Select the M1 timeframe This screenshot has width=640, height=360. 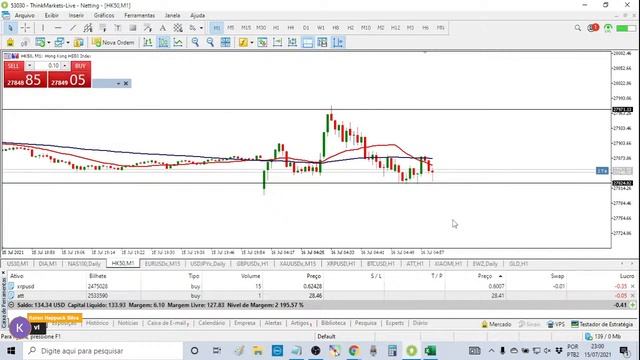click(x=216, y=28)
